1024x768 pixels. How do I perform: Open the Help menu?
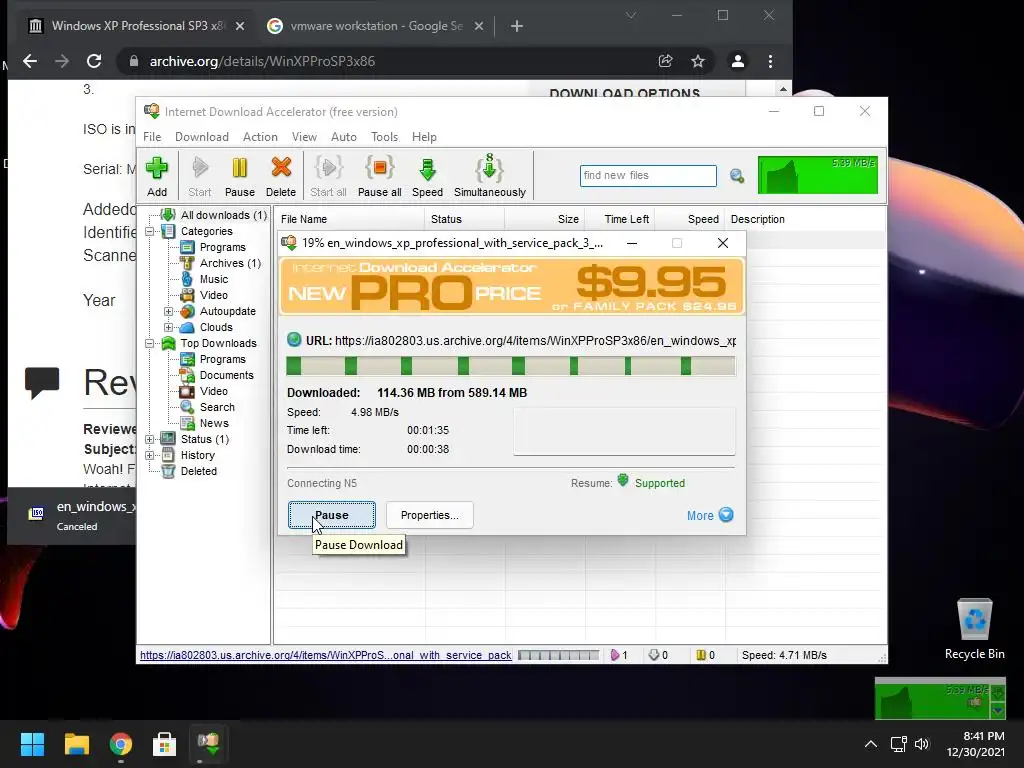(424, 136)
